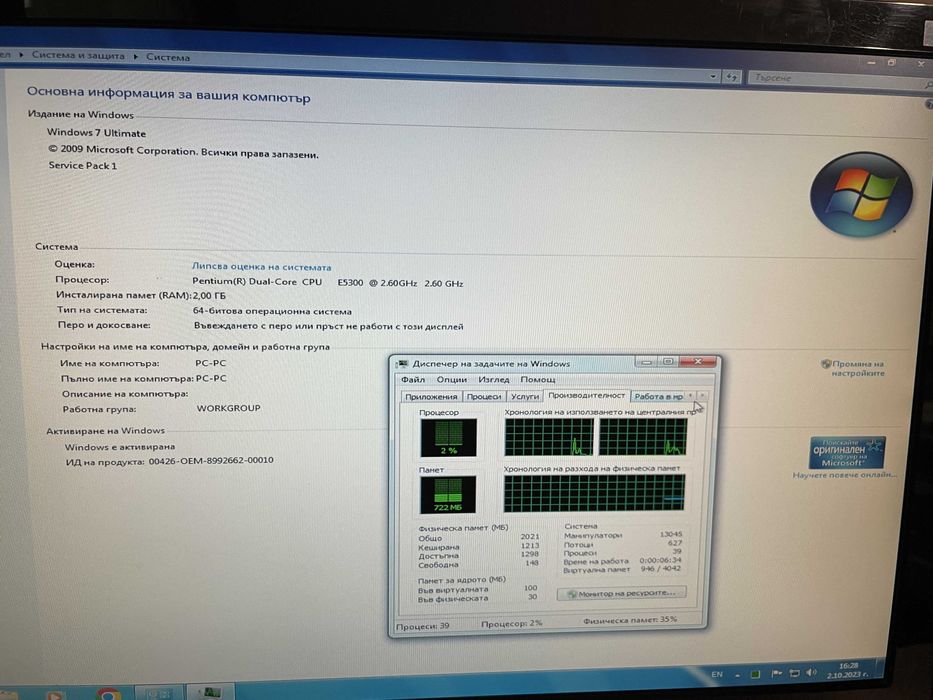Screen dimensions: 933x700
Task: Switch to the Приложения tab
Action: tap(431, 396)
